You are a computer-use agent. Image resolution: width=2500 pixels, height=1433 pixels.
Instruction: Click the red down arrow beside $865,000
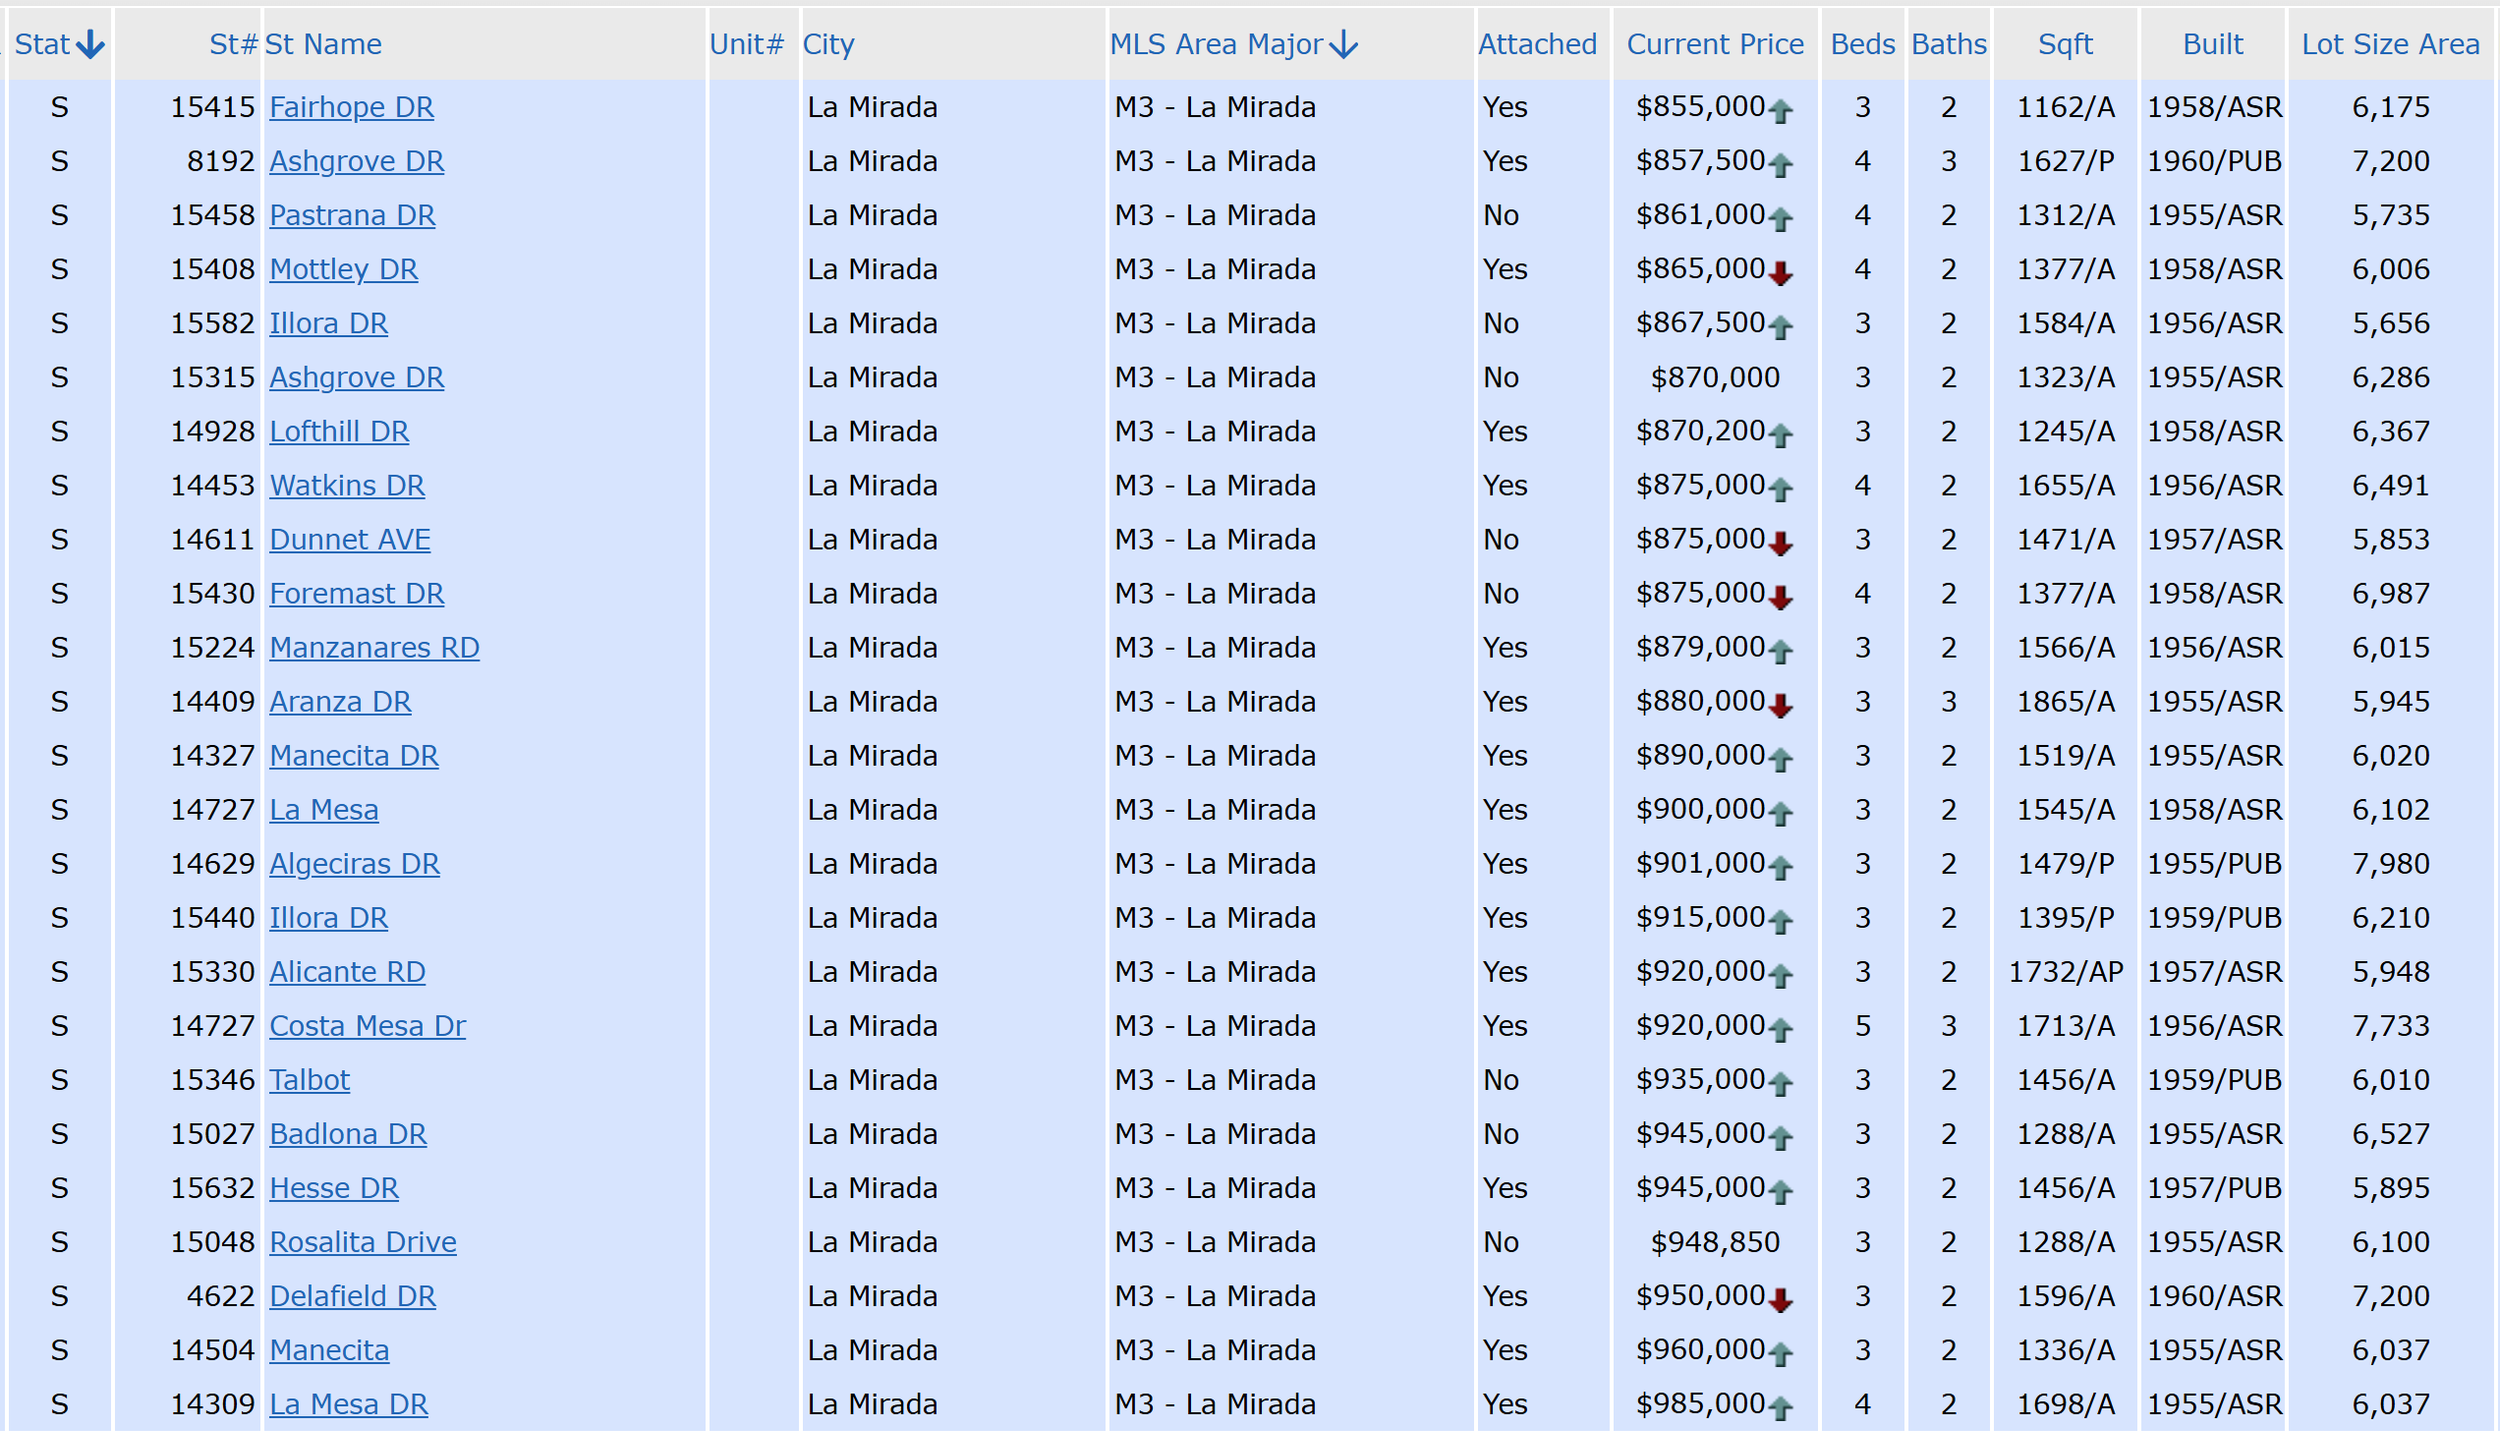1780,273
